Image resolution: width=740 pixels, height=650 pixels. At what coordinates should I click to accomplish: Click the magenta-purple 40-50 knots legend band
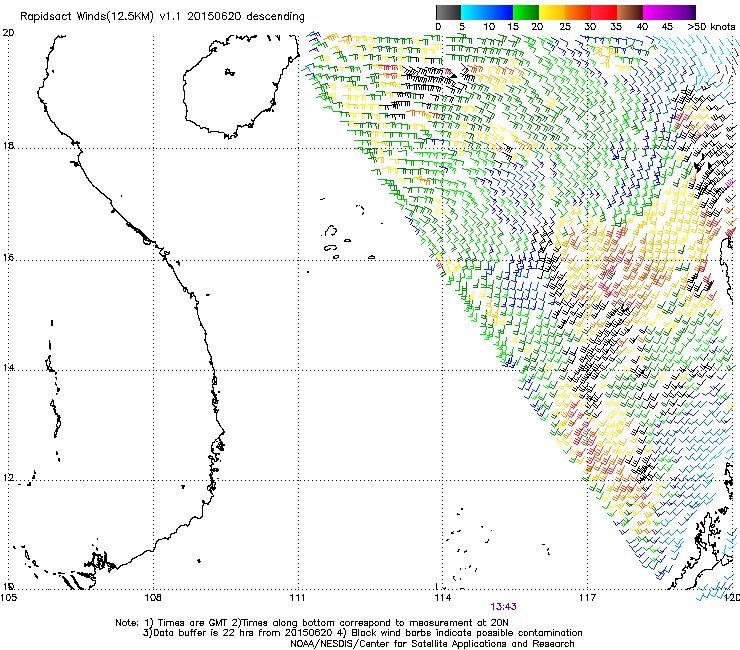click(669, 12)
